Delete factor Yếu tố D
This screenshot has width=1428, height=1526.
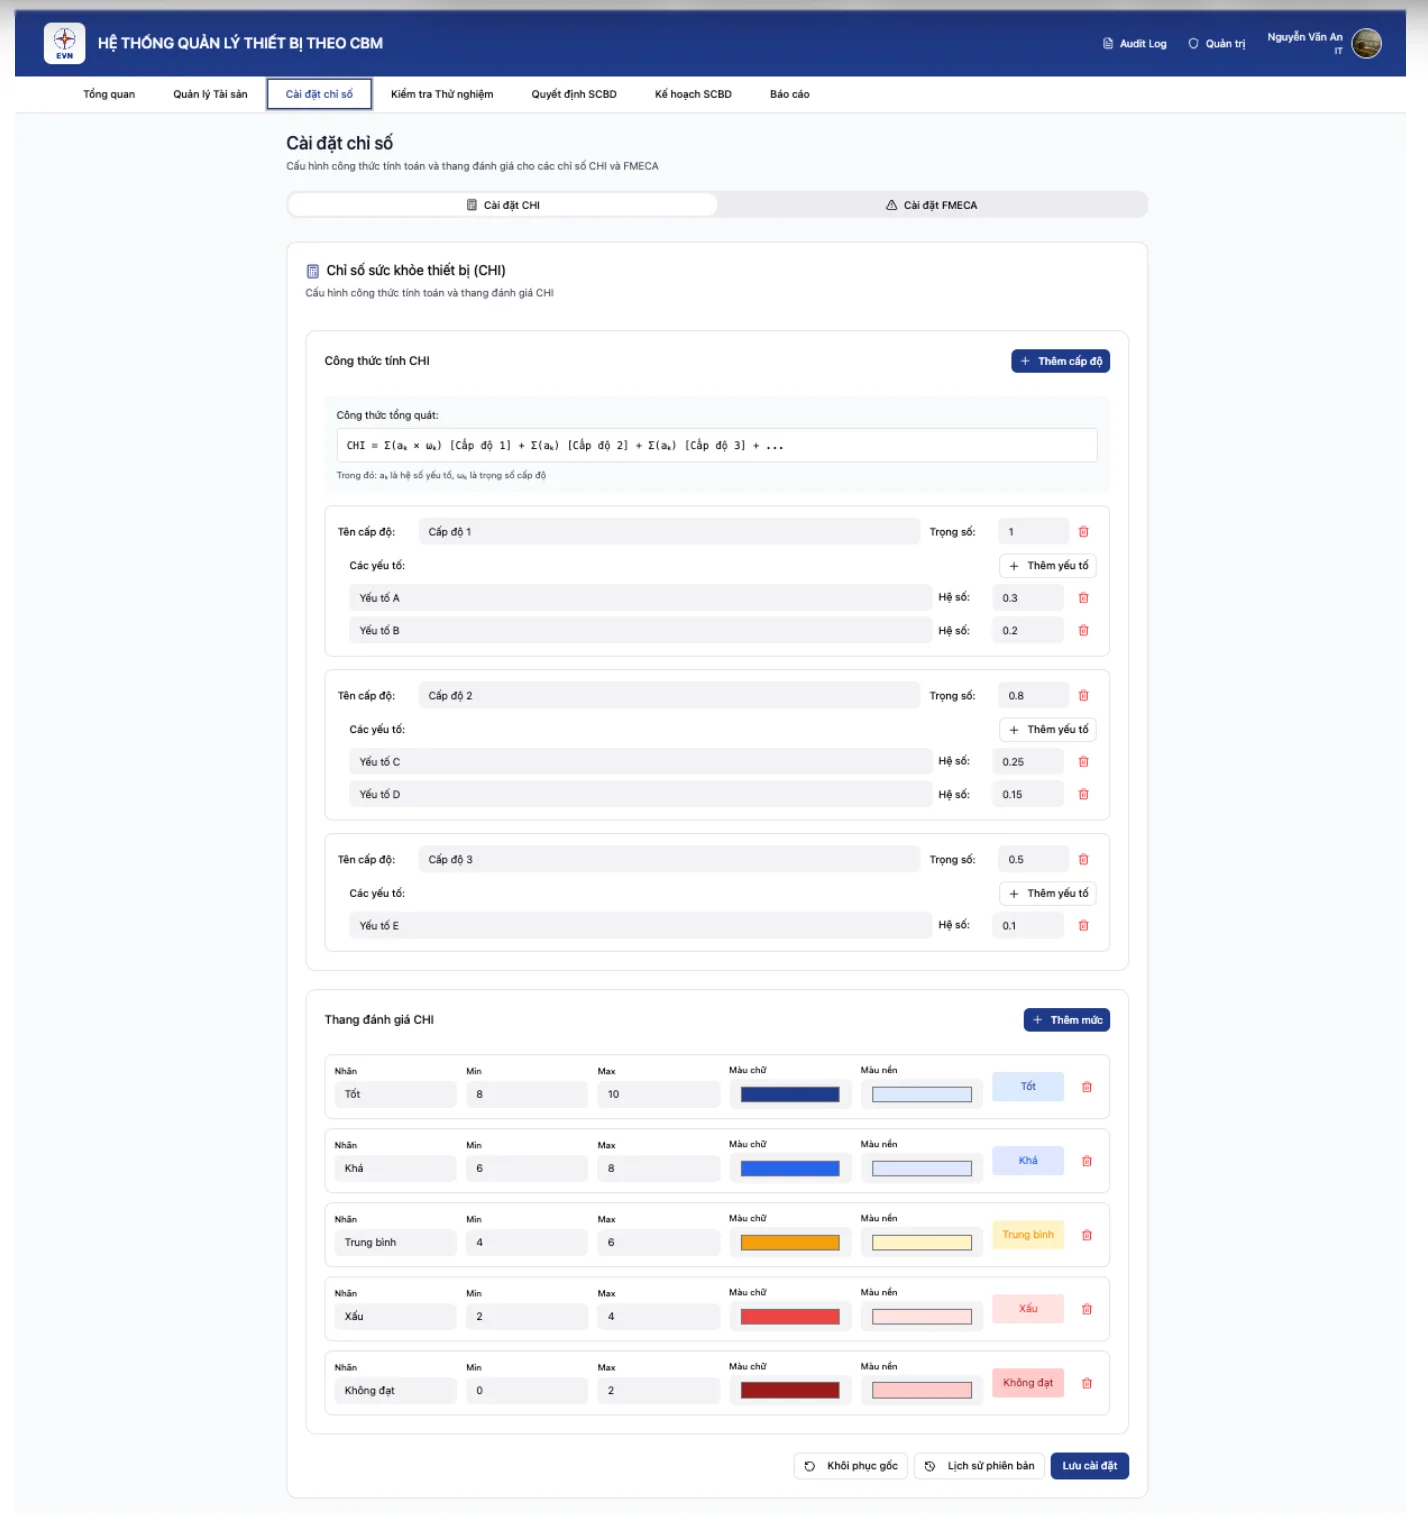(x=1083, y=795)
